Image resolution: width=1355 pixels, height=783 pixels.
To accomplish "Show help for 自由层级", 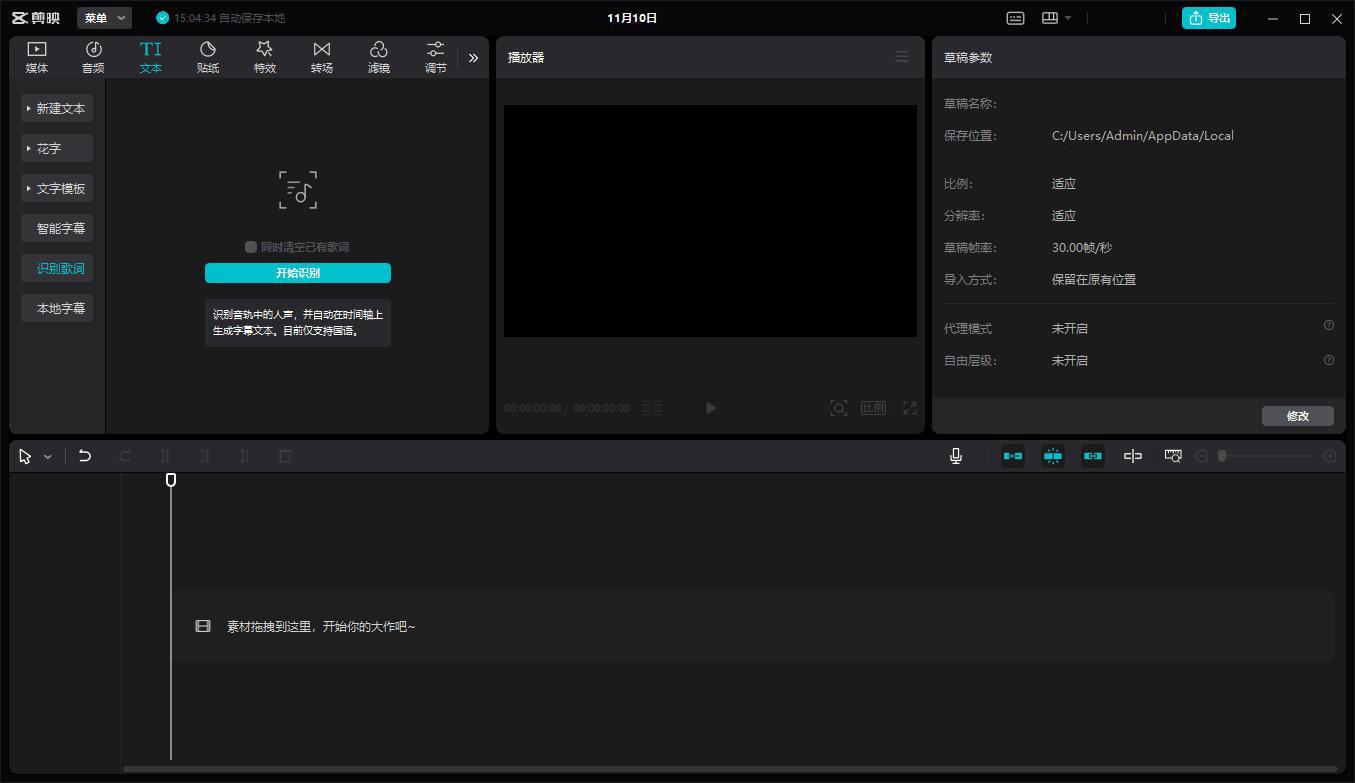I will coord(1329,360).
